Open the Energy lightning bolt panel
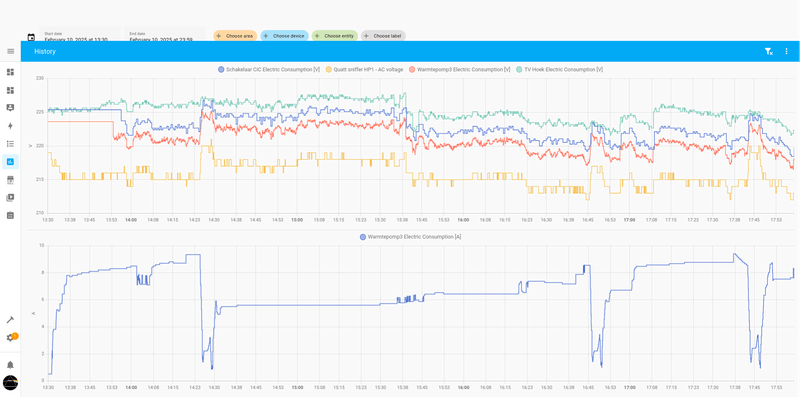This screenshot has height=397, width=800. click(10, 126)
